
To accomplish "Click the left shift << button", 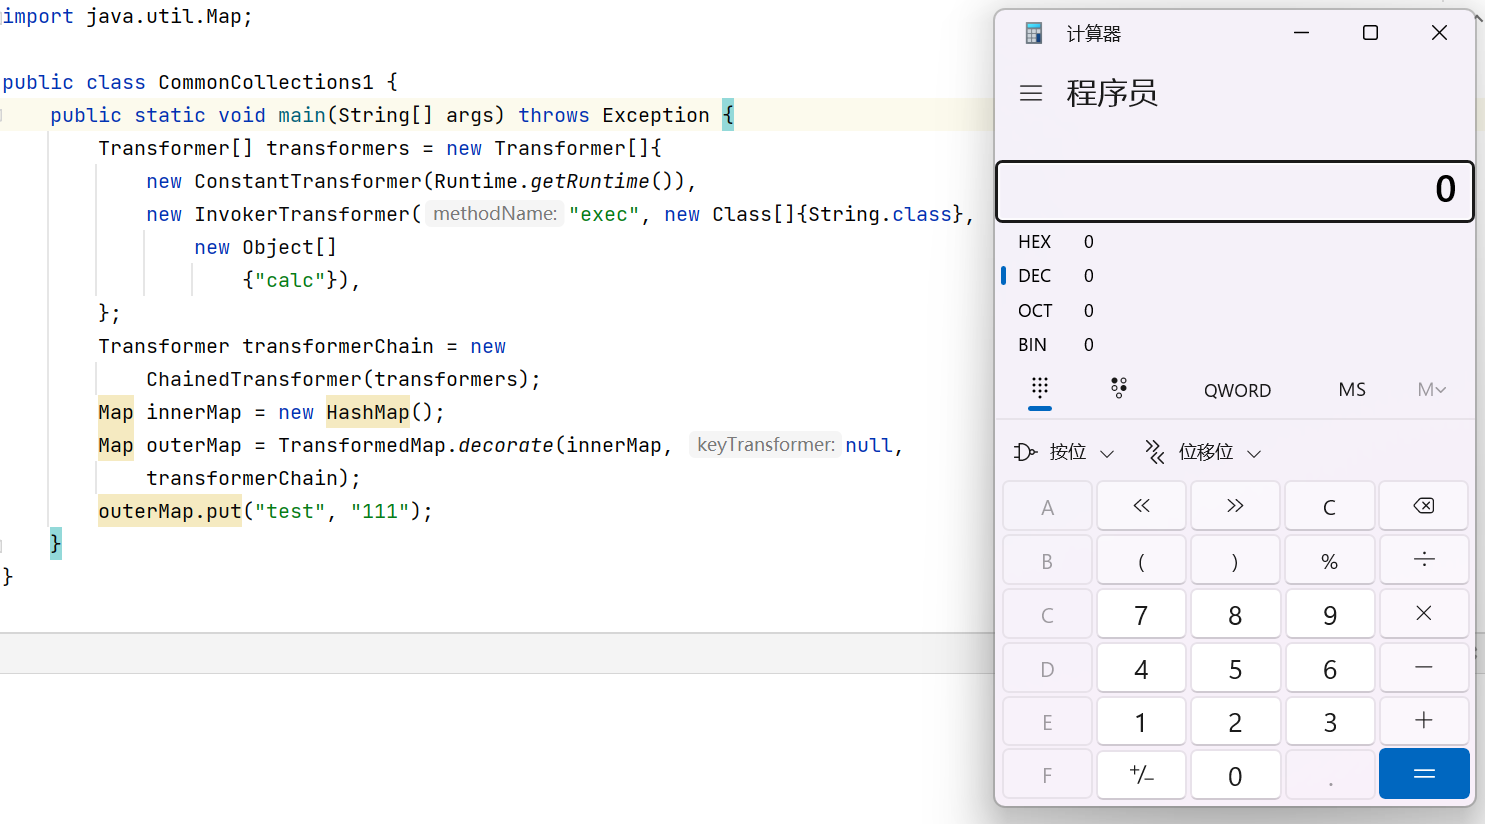I will pyautogui.click(x=1141, y=506).
